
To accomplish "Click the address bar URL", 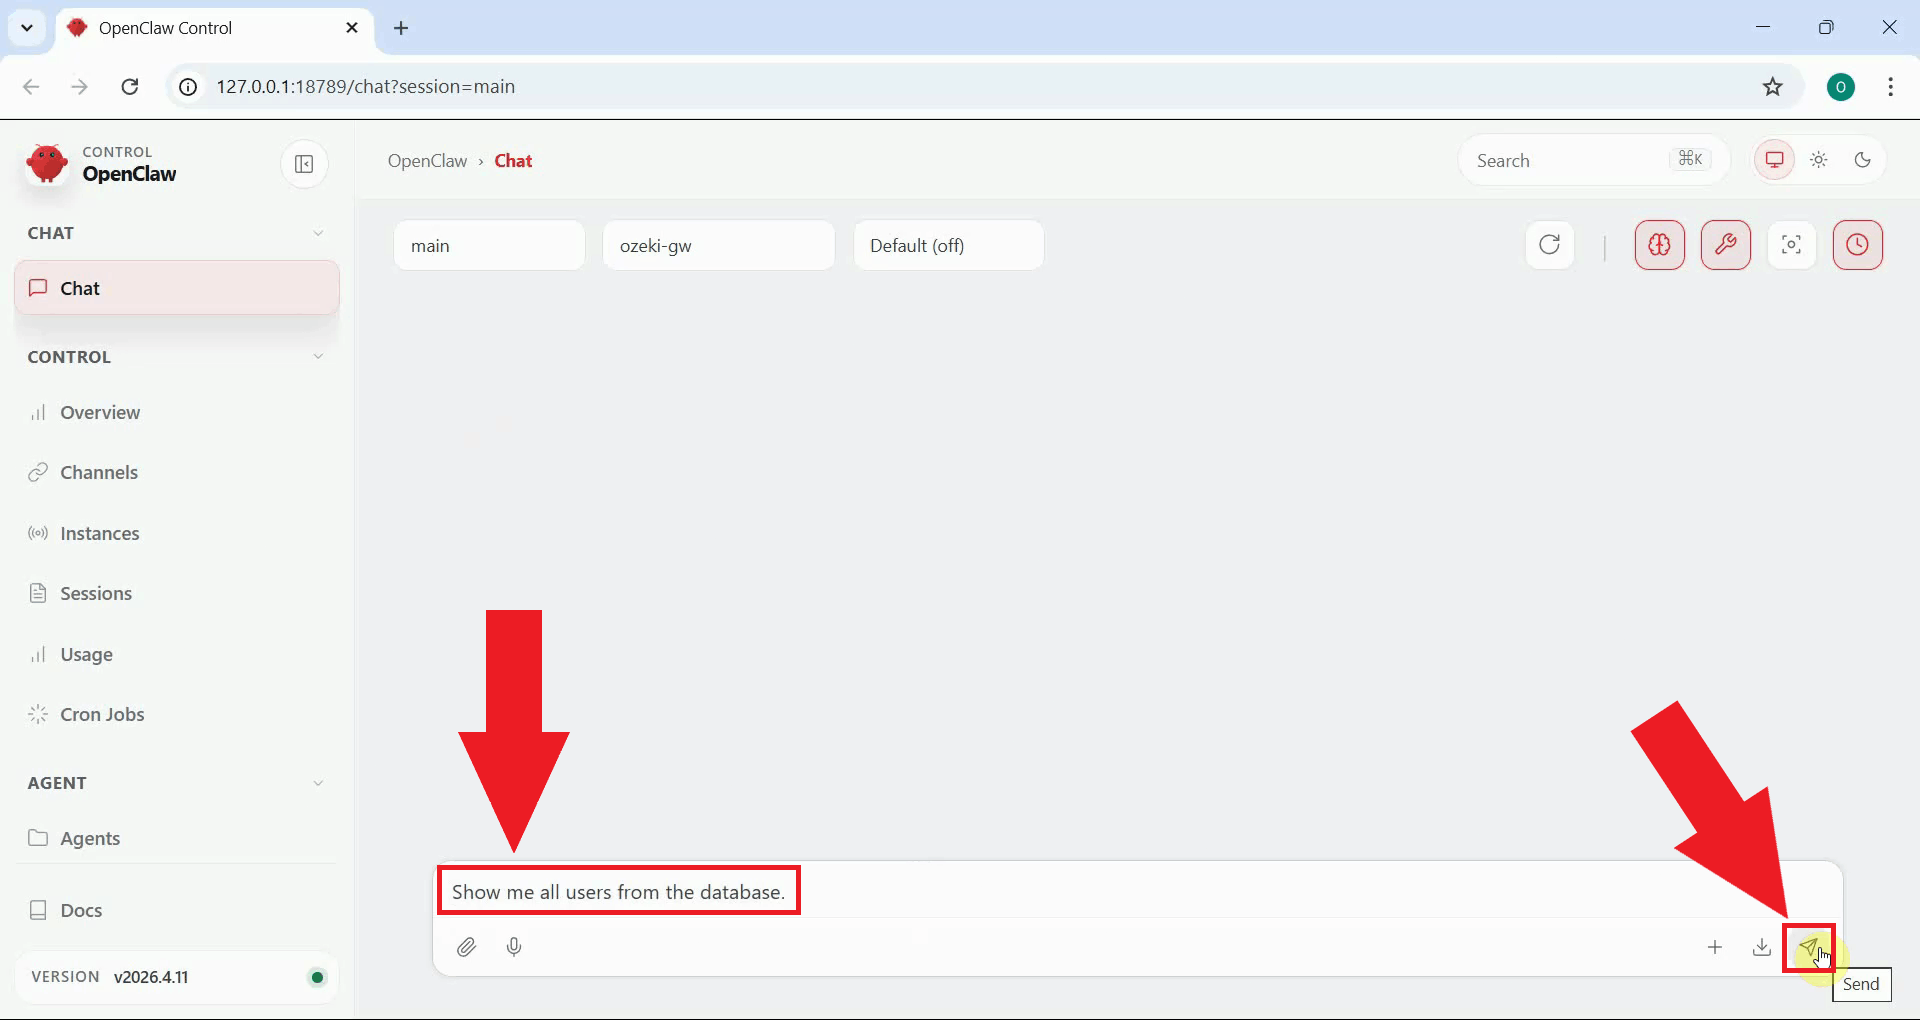I will click(x=366, y=87).
